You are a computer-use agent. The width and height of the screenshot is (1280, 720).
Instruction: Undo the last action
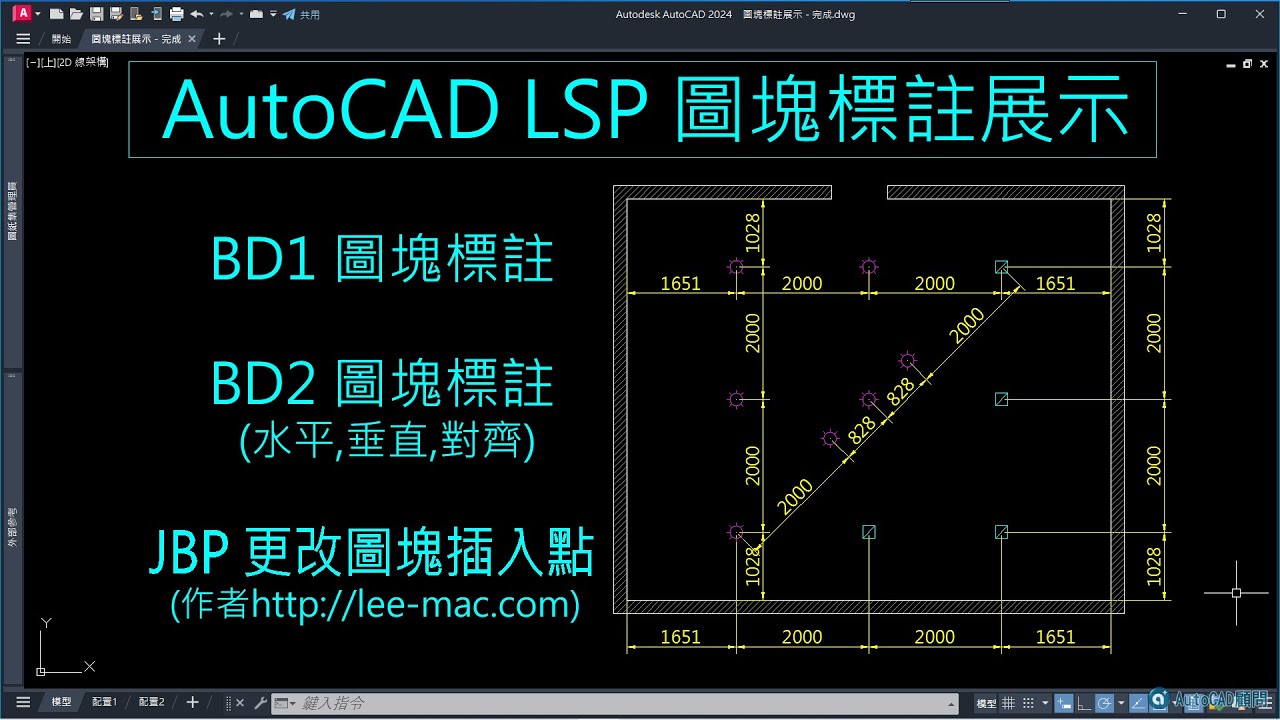[197, 14]
